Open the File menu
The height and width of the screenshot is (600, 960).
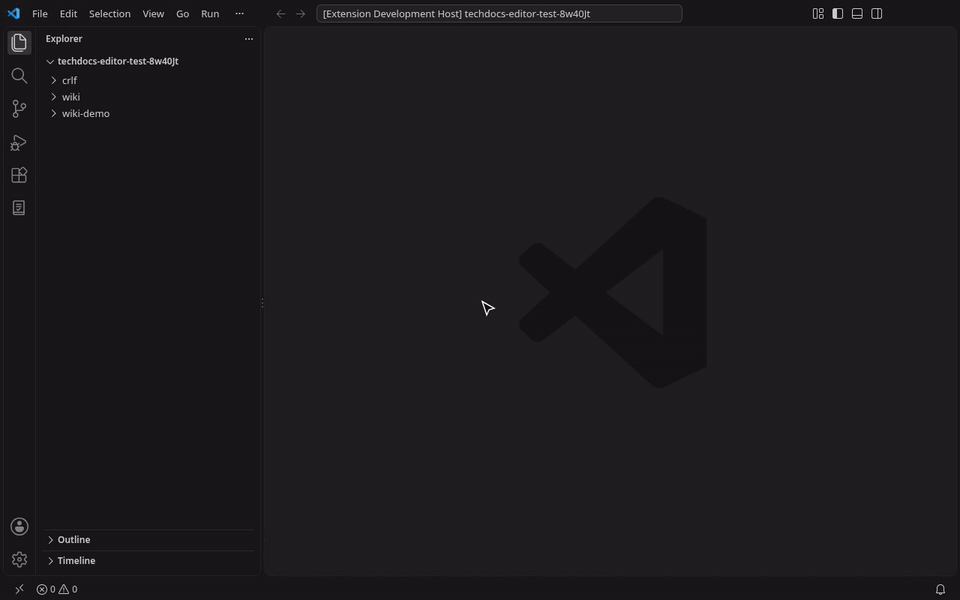40,13
